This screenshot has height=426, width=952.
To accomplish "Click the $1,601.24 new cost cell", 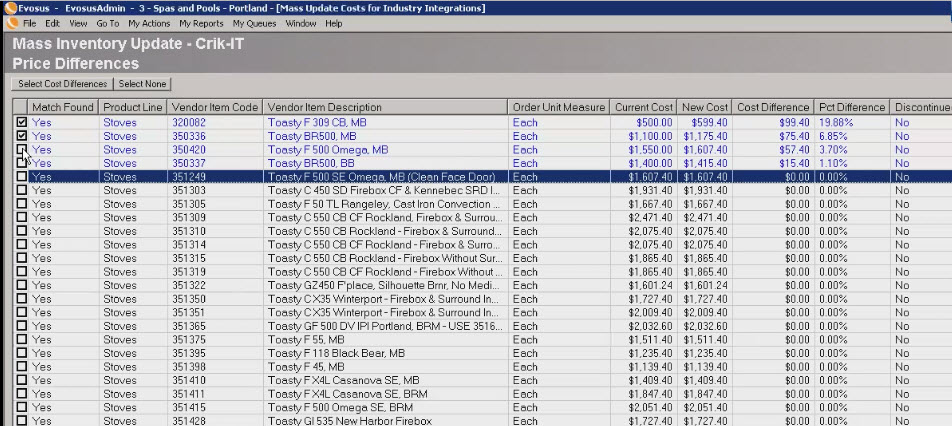I will click(x=706, y=285).
